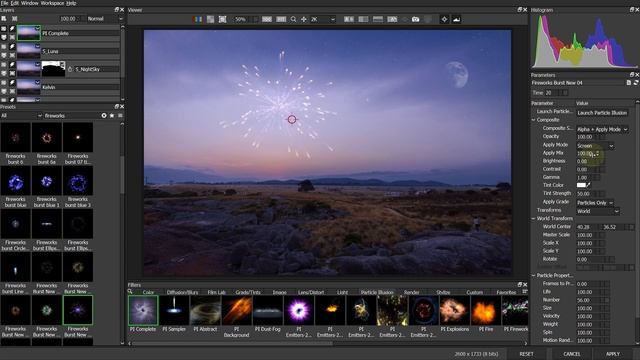Open the layer blend mode Normal dropdown
The width and height of the screenshot is (640, 360).
(104, 19)
